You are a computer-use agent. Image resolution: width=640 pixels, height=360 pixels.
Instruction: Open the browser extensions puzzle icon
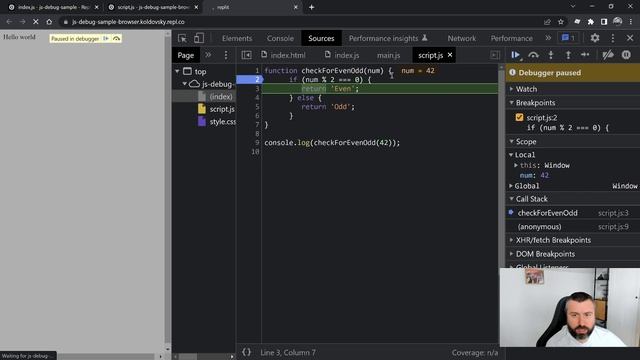point(590,22)
